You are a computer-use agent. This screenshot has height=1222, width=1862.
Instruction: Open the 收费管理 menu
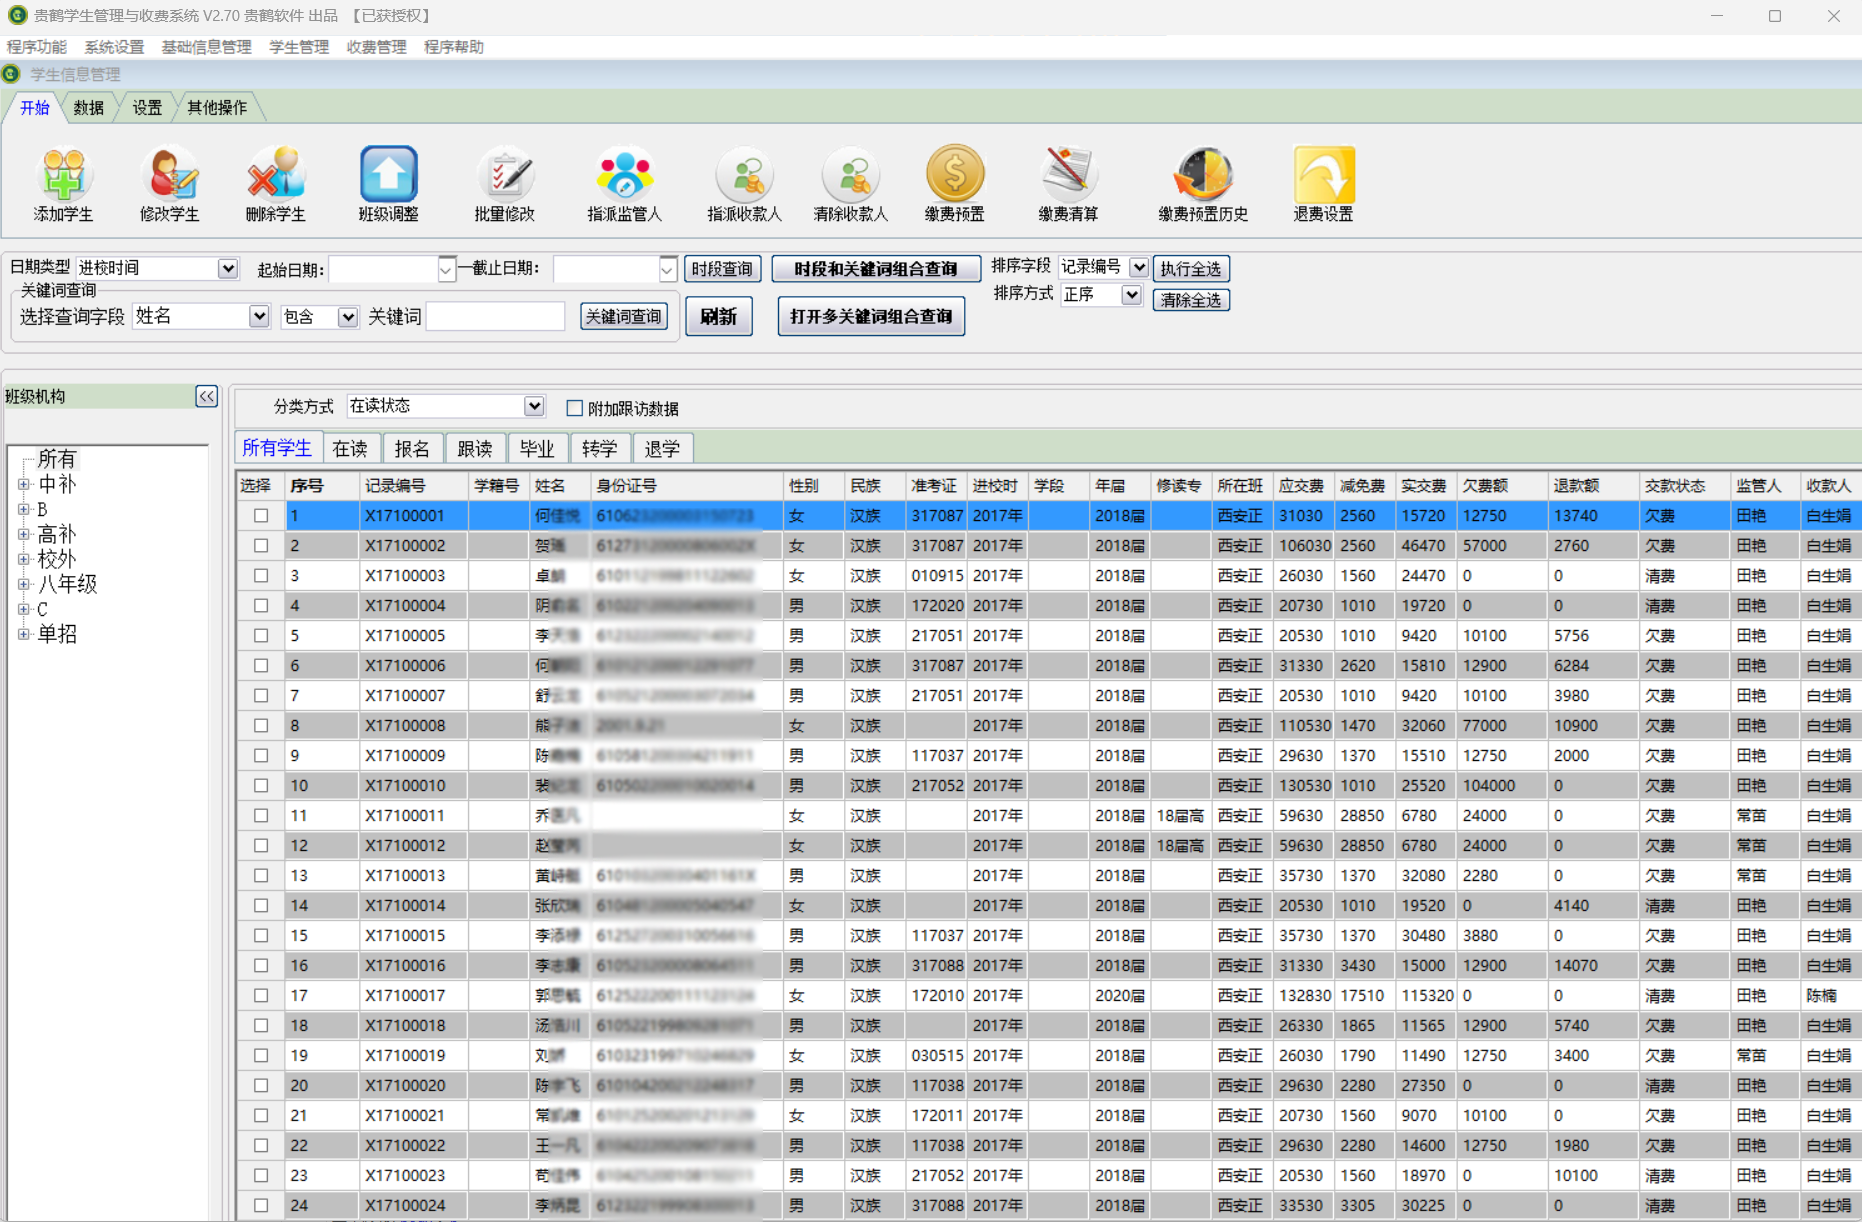click(x=376, y=47)
